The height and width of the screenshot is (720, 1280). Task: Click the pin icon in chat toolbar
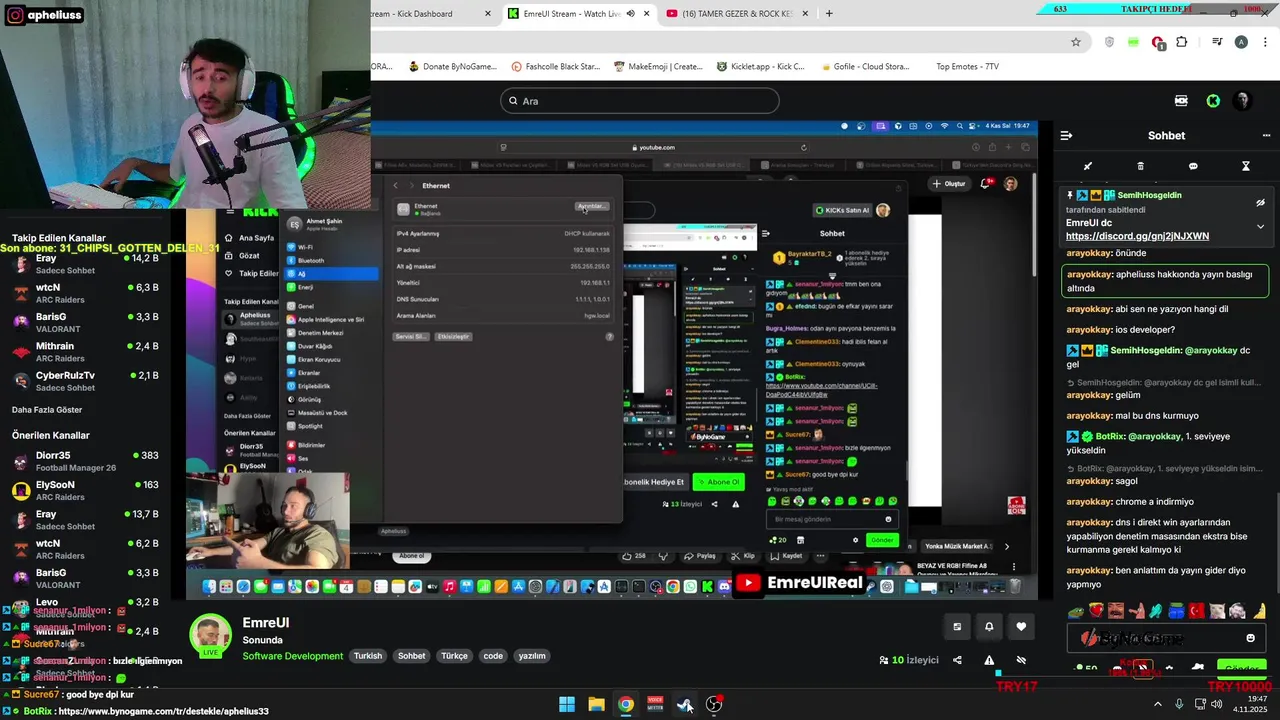(x=1088, y=166)
